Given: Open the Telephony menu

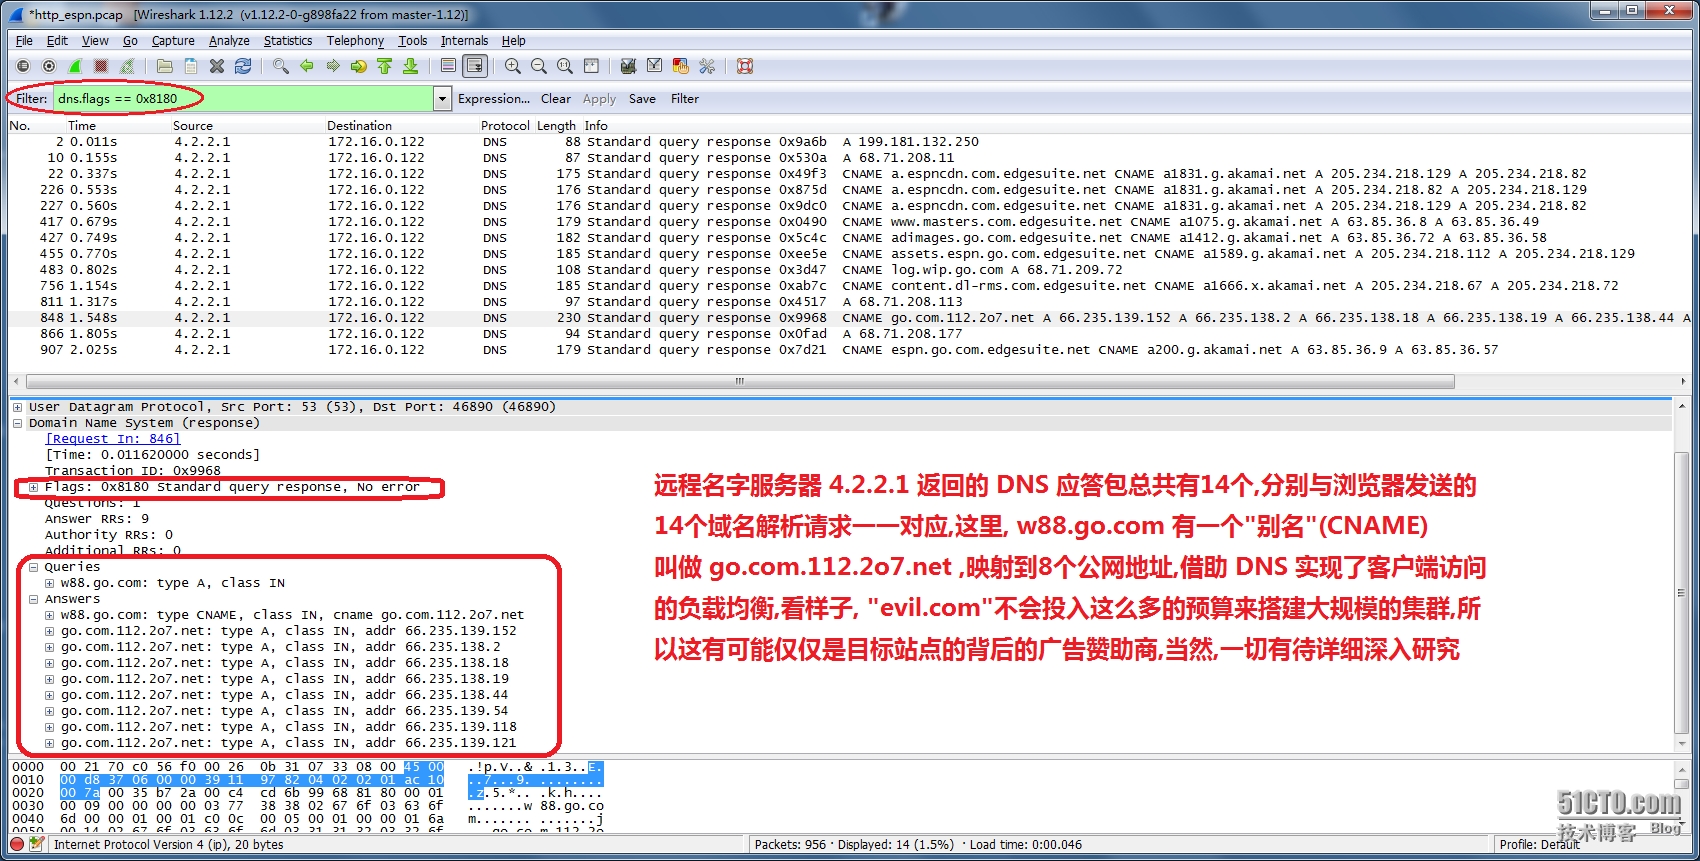Looking at the screenshot, I should (355, 41).
